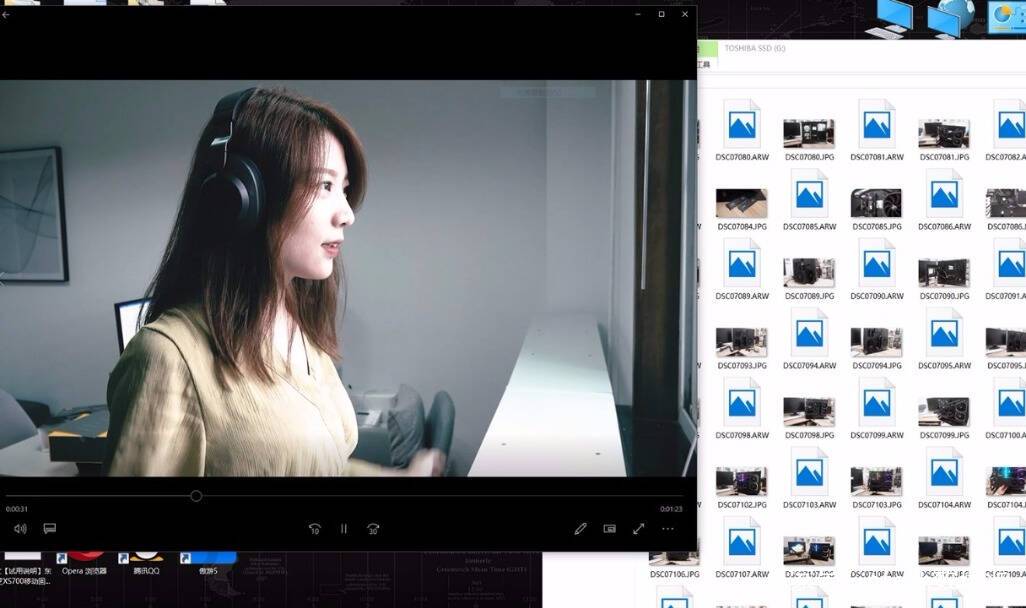The height and width of the screenshot is (608, 1026).
Task: Open the edit pencil tool
Action: [x=580, y=528]
